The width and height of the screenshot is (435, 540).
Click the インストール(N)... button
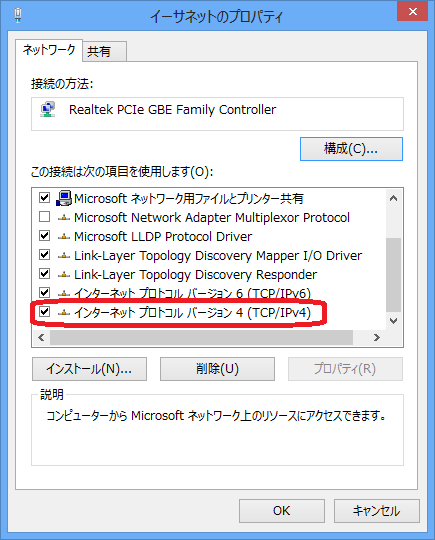pos(89,369)
